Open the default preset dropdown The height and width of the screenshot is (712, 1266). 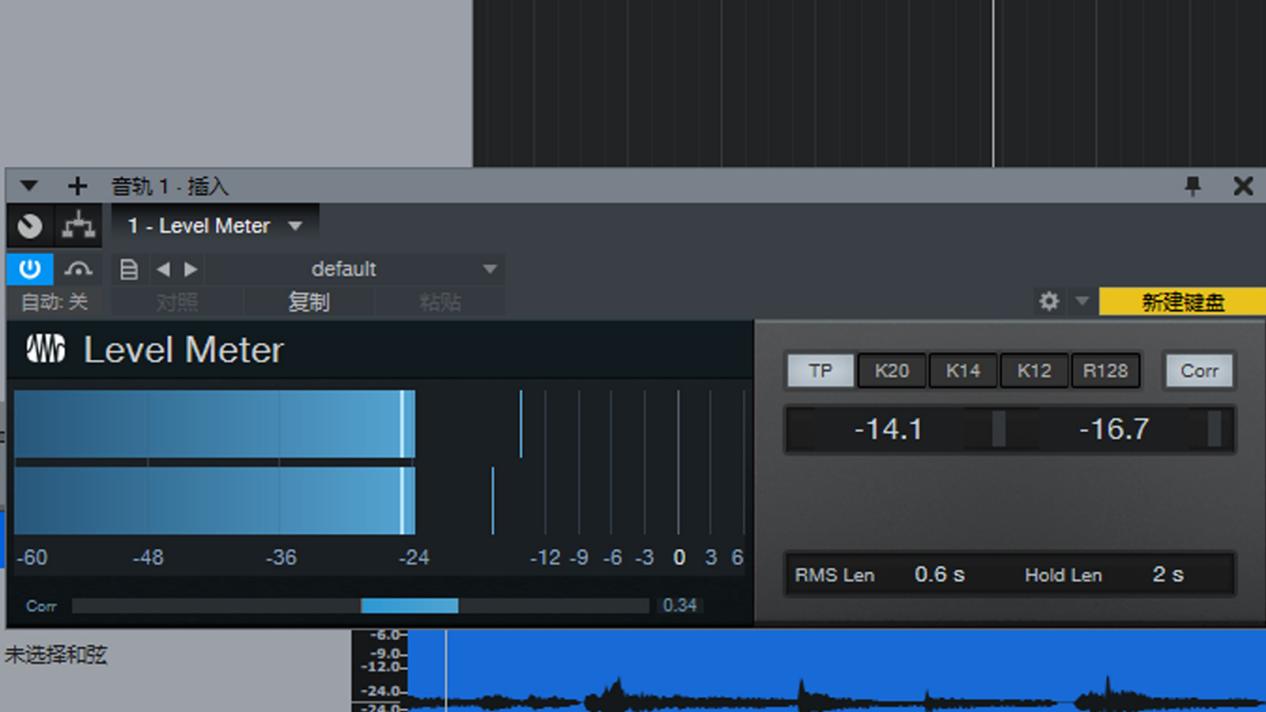tap(489, 269)
